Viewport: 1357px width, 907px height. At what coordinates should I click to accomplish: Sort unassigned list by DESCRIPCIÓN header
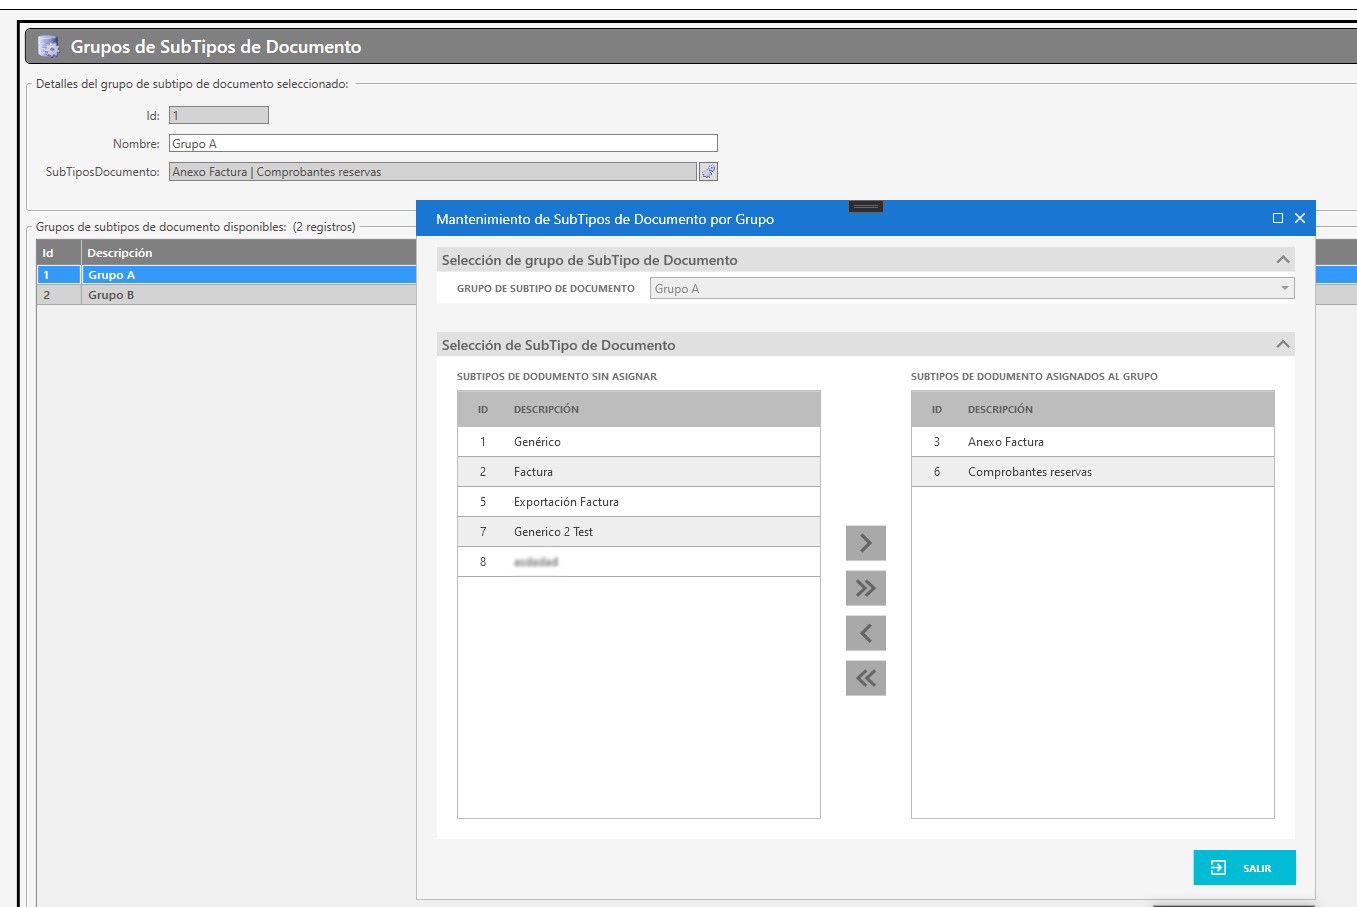click(546, 410)
